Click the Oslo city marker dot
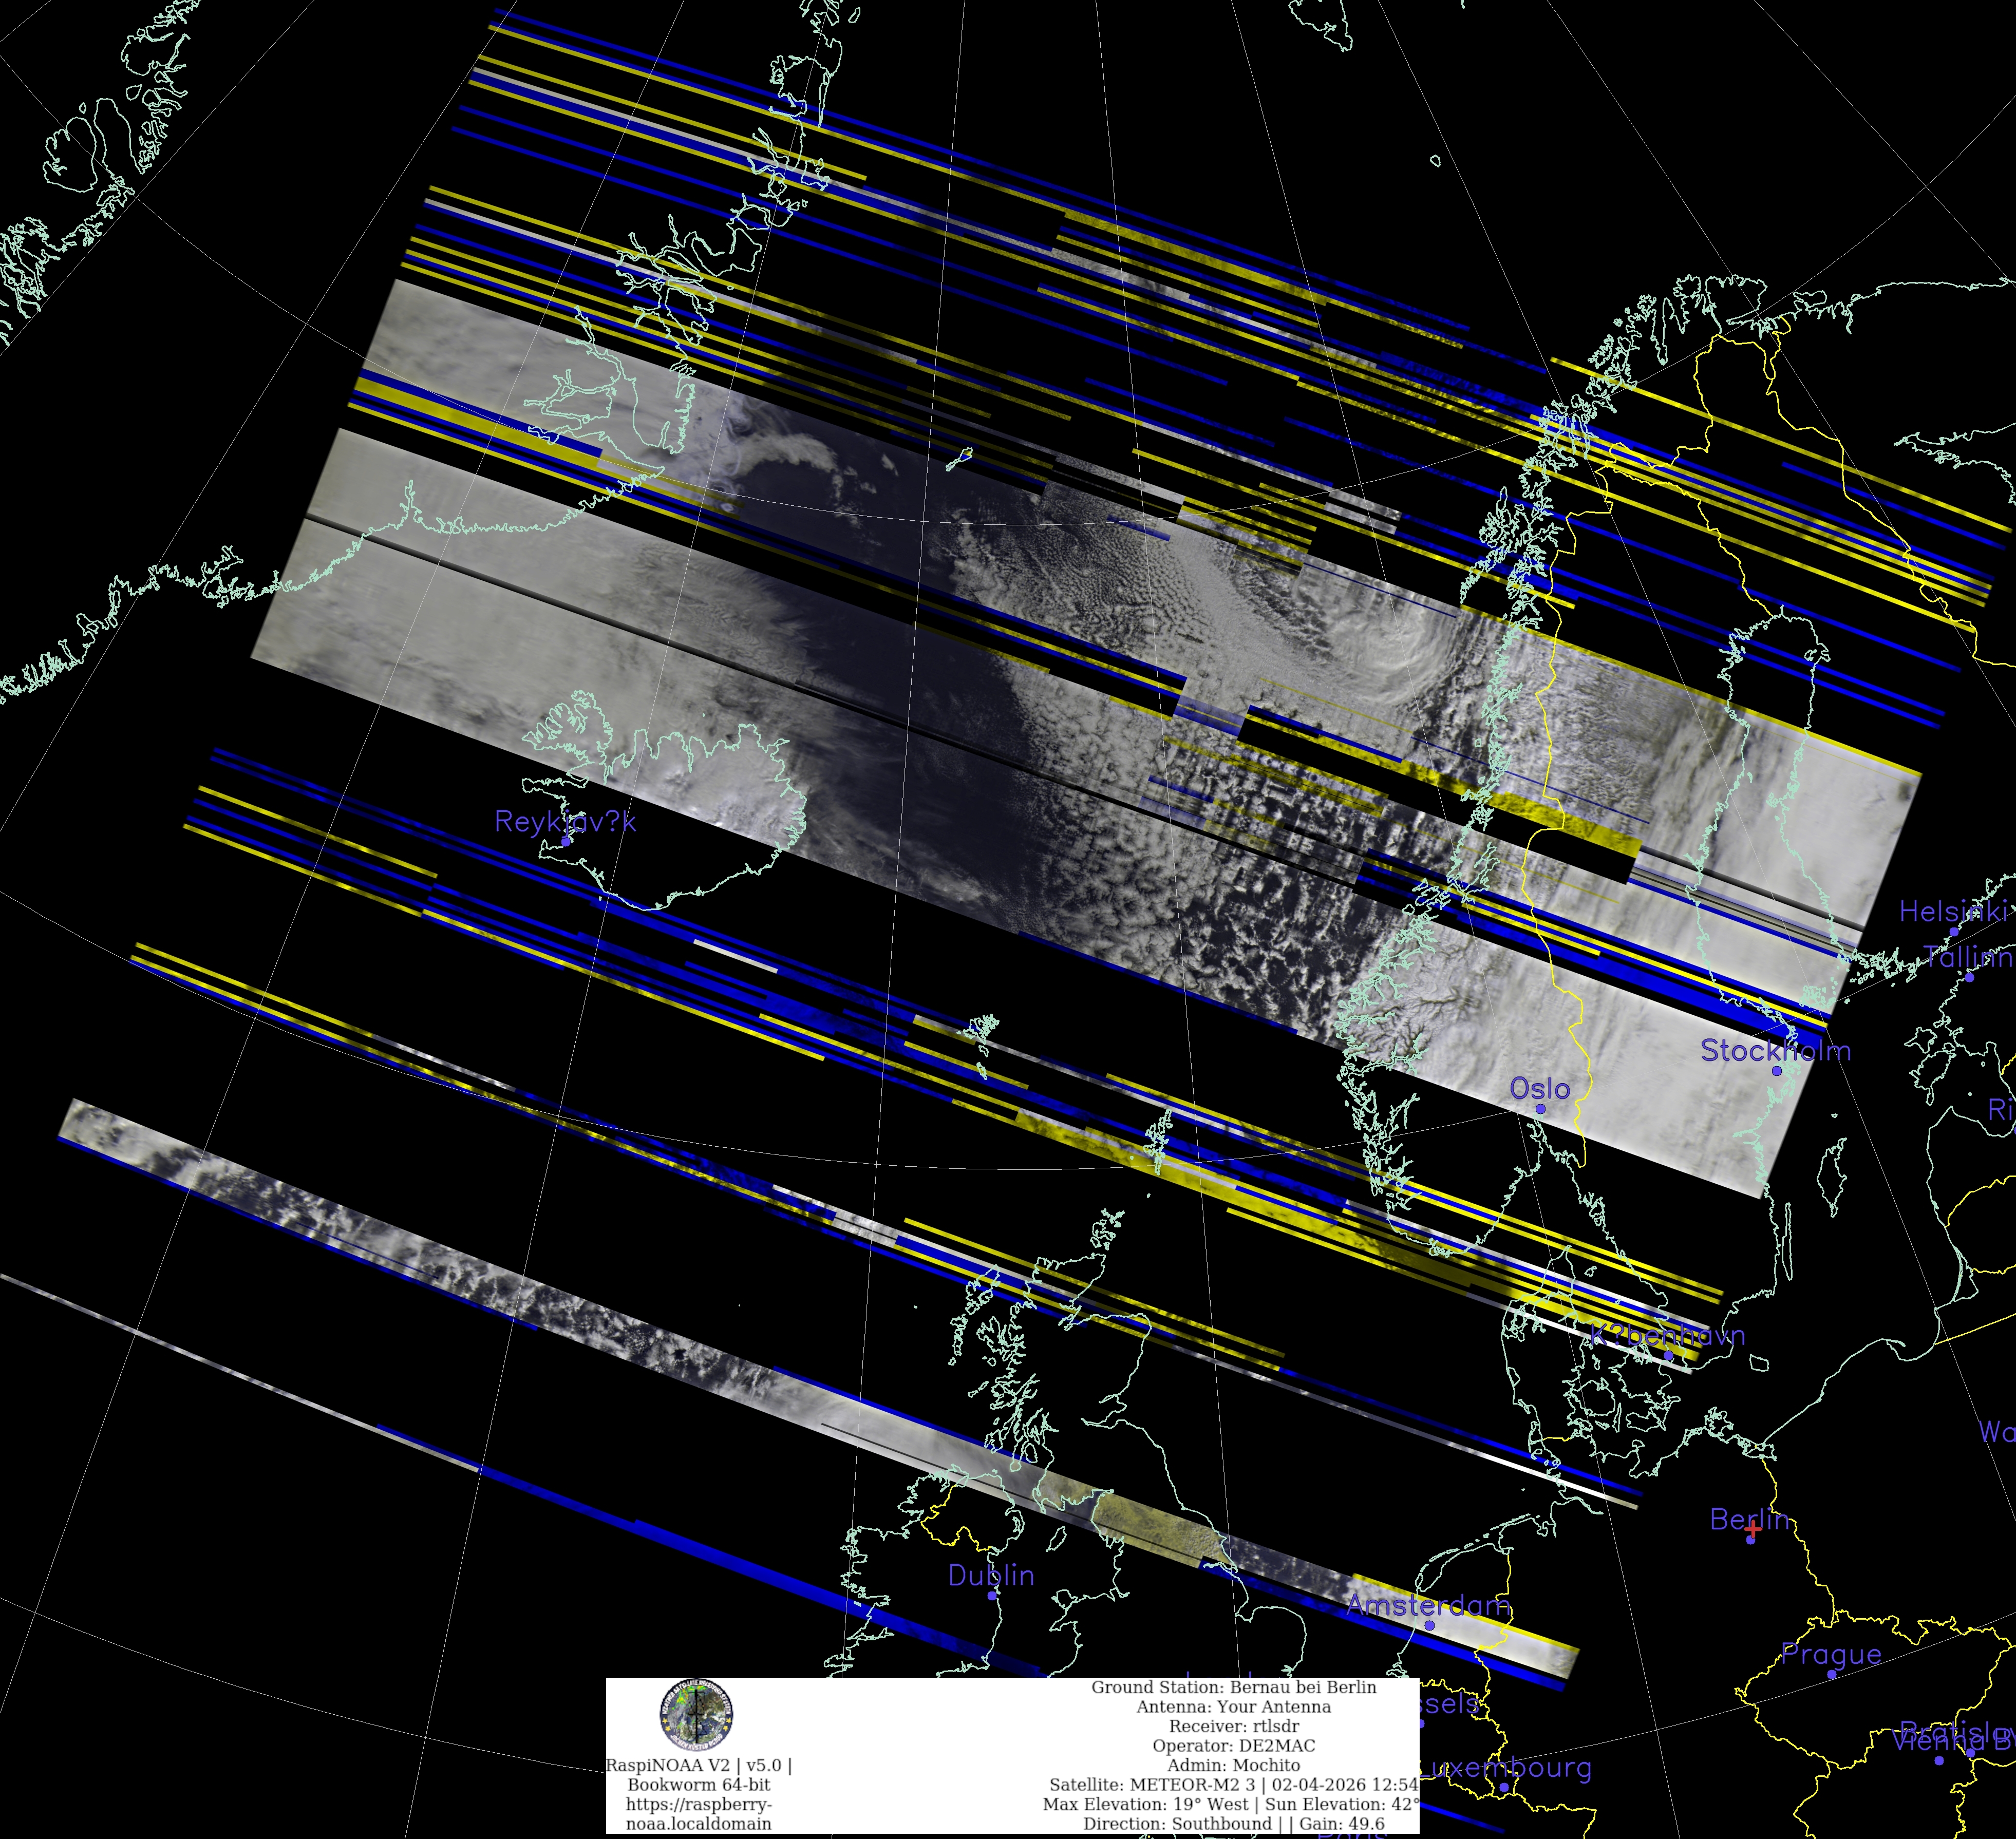Screen dimensions: 2016x1839 [x=1540, y=1109]
